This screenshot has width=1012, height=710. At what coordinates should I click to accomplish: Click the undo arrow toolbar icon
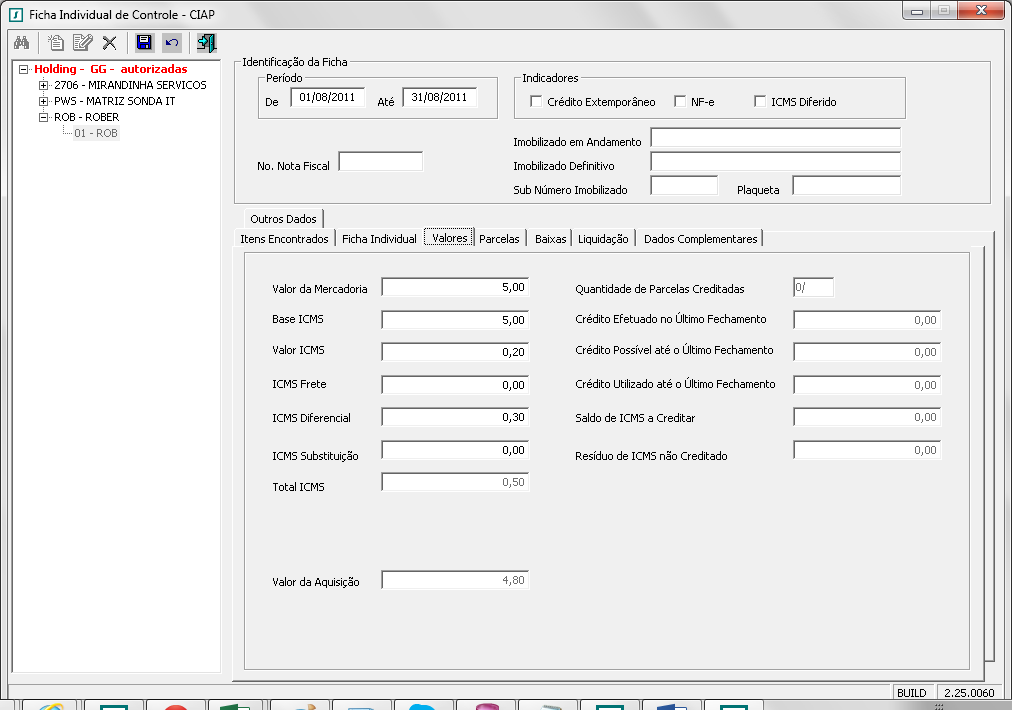[172, 43]
